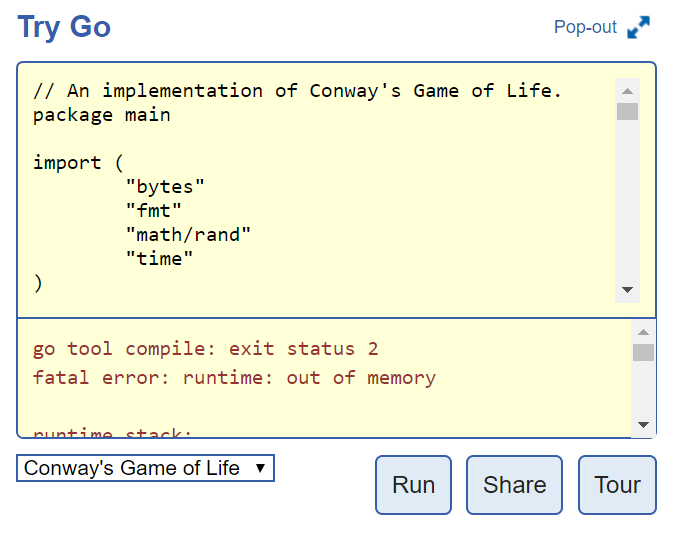
Task: Click the code editor scroll down arrow
Action: pyautogui.click(x=628, y=290)
